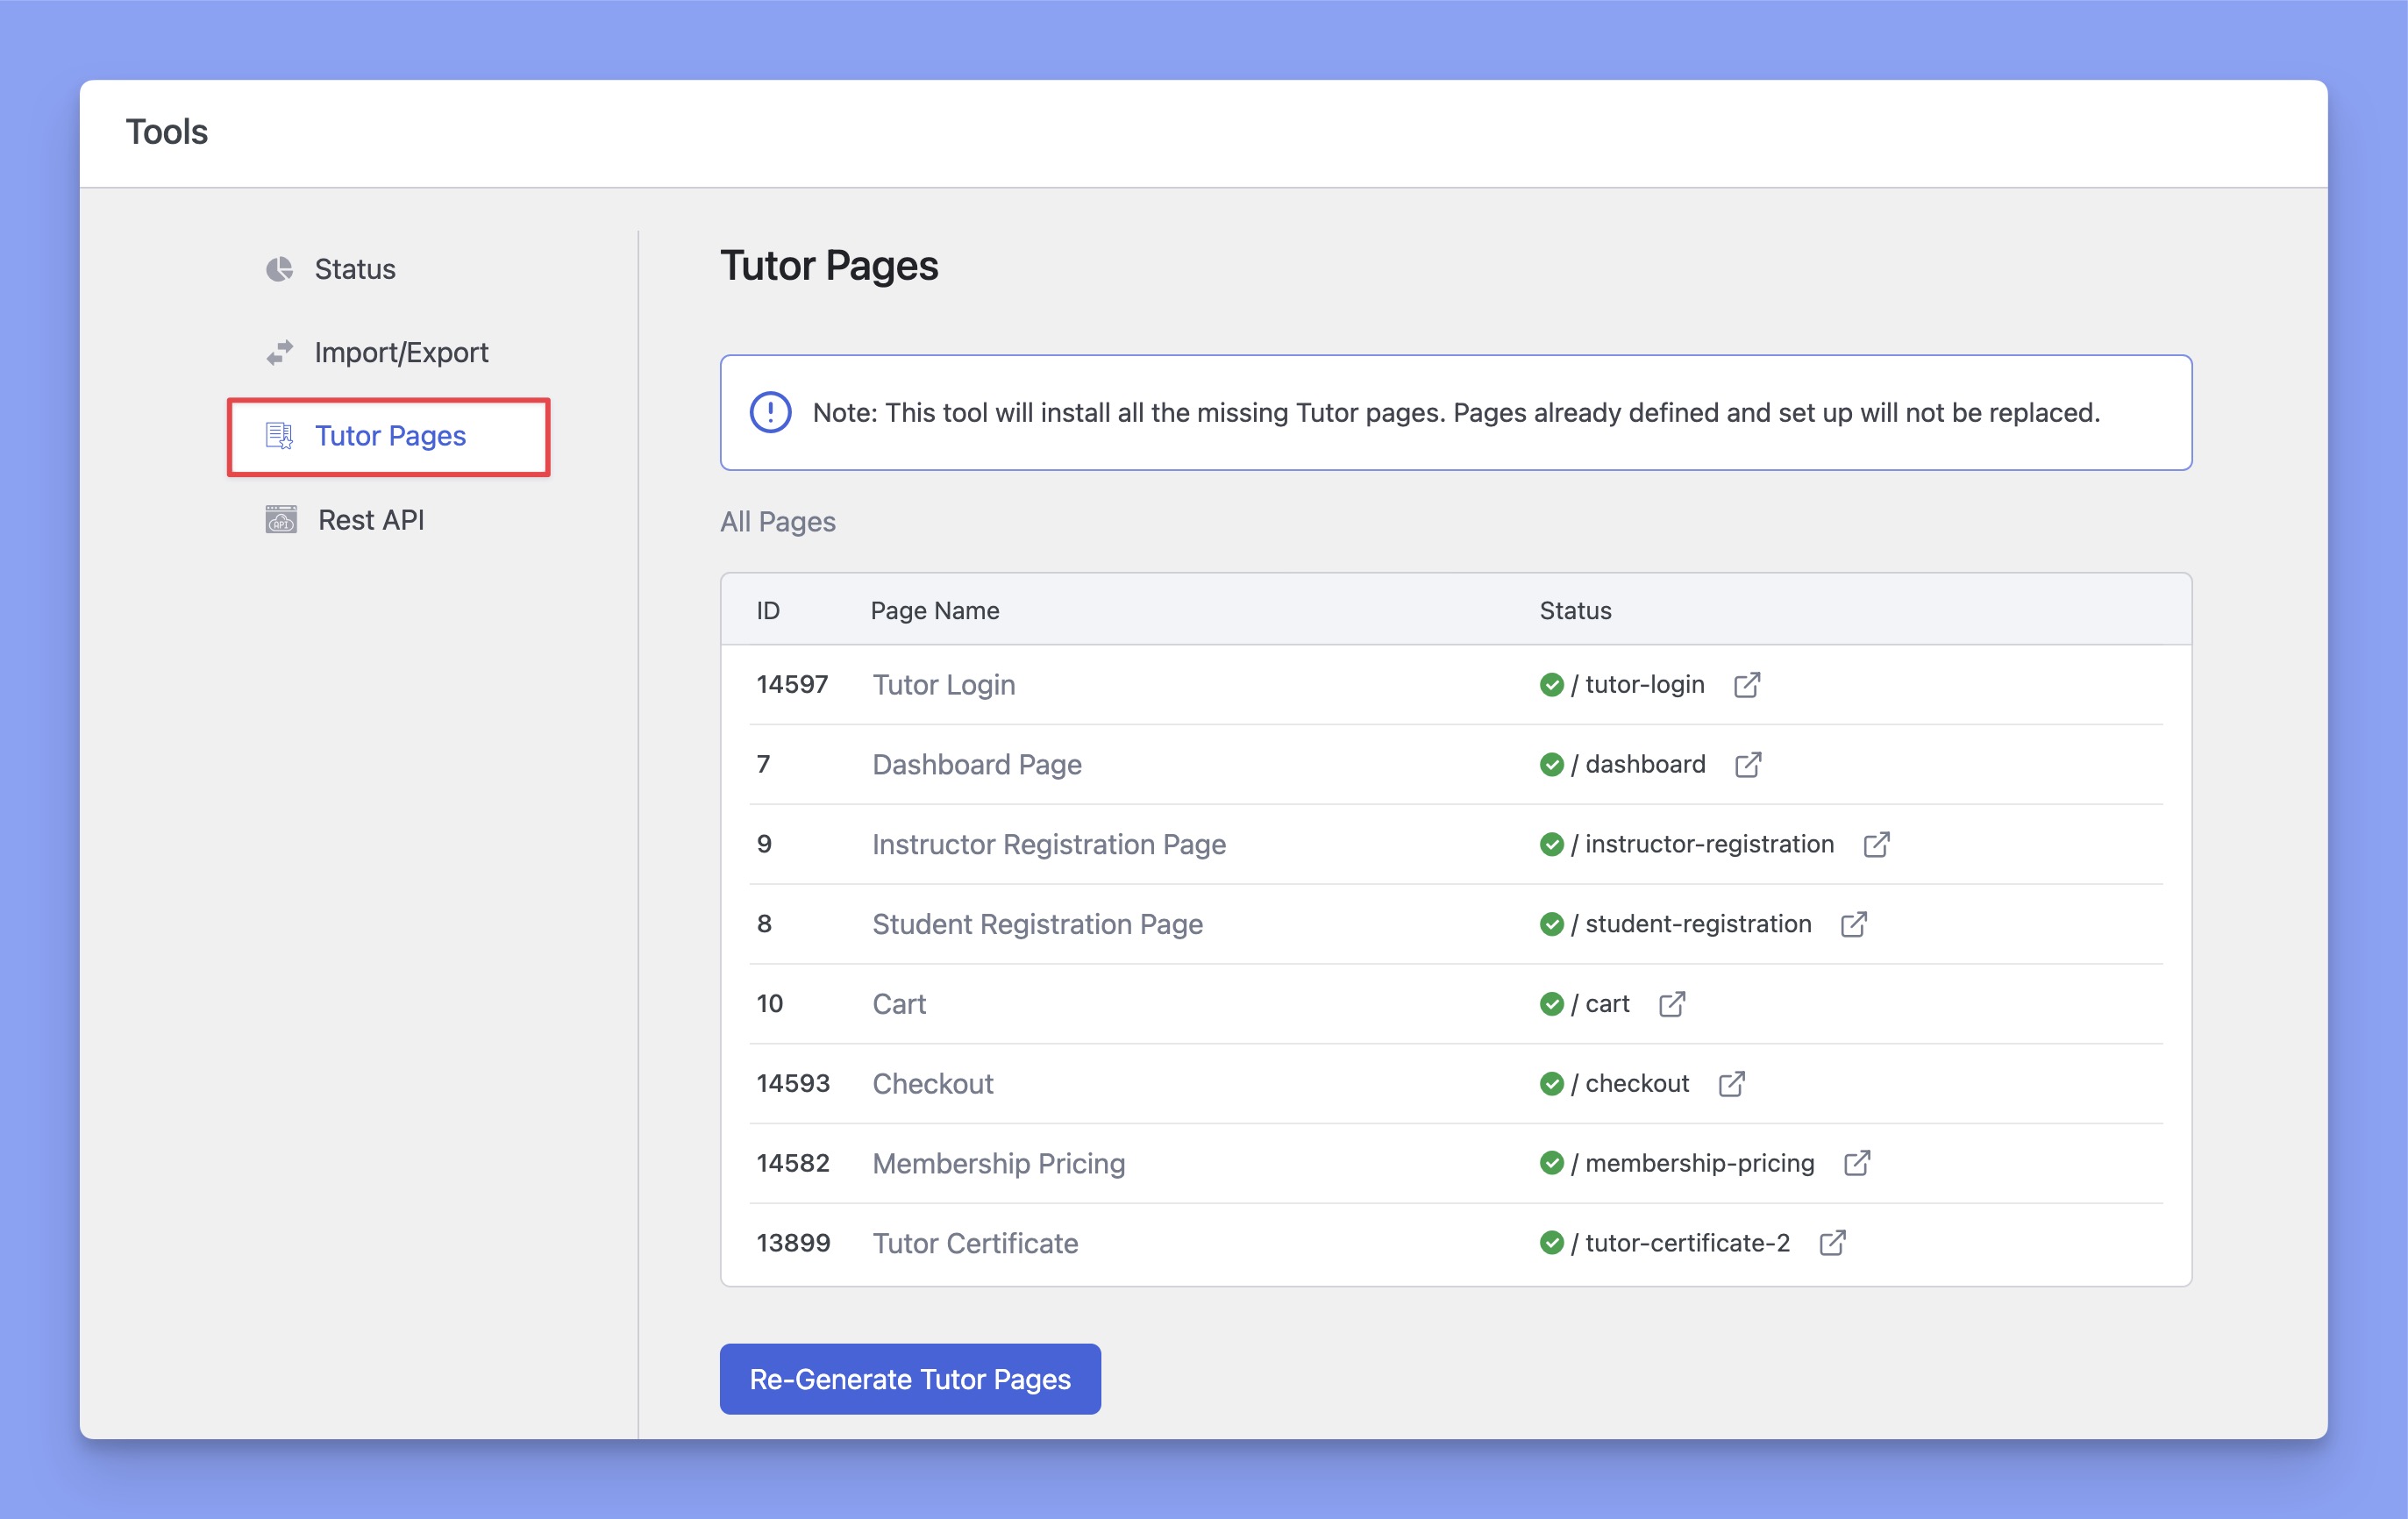Go to the Rest API section
2408x1519 pixels.
coord(371,520)
